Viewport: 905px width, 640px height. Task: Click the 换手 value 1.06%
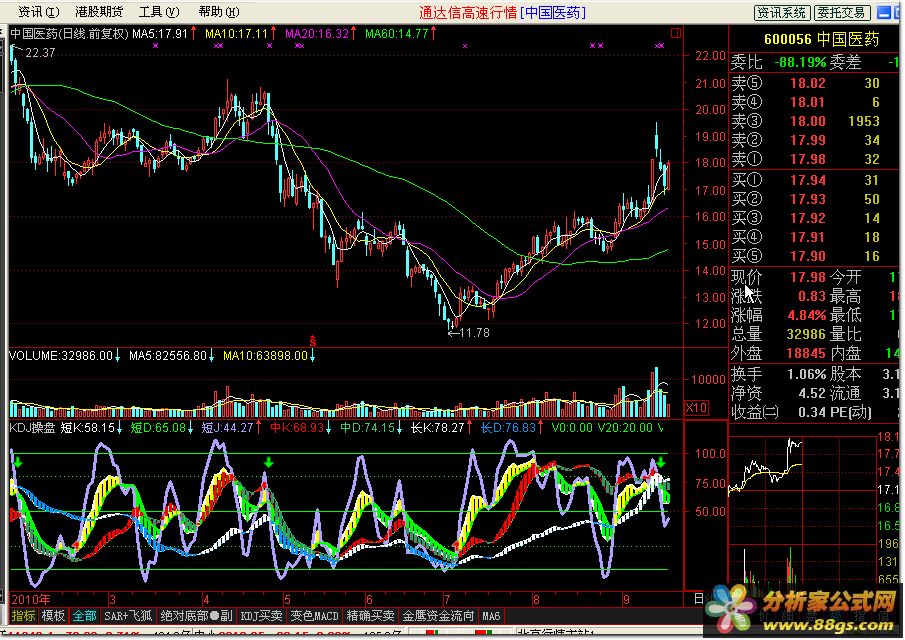pos(807,374)
